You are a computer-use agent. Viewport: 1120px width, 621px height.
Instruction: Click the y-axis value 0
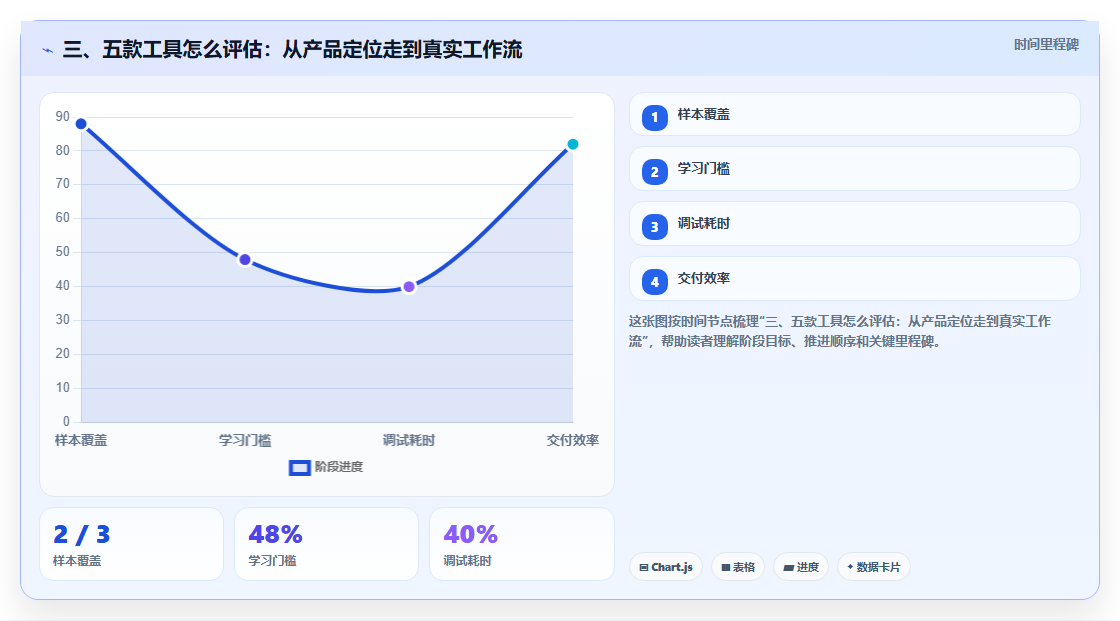pos(66,422)
